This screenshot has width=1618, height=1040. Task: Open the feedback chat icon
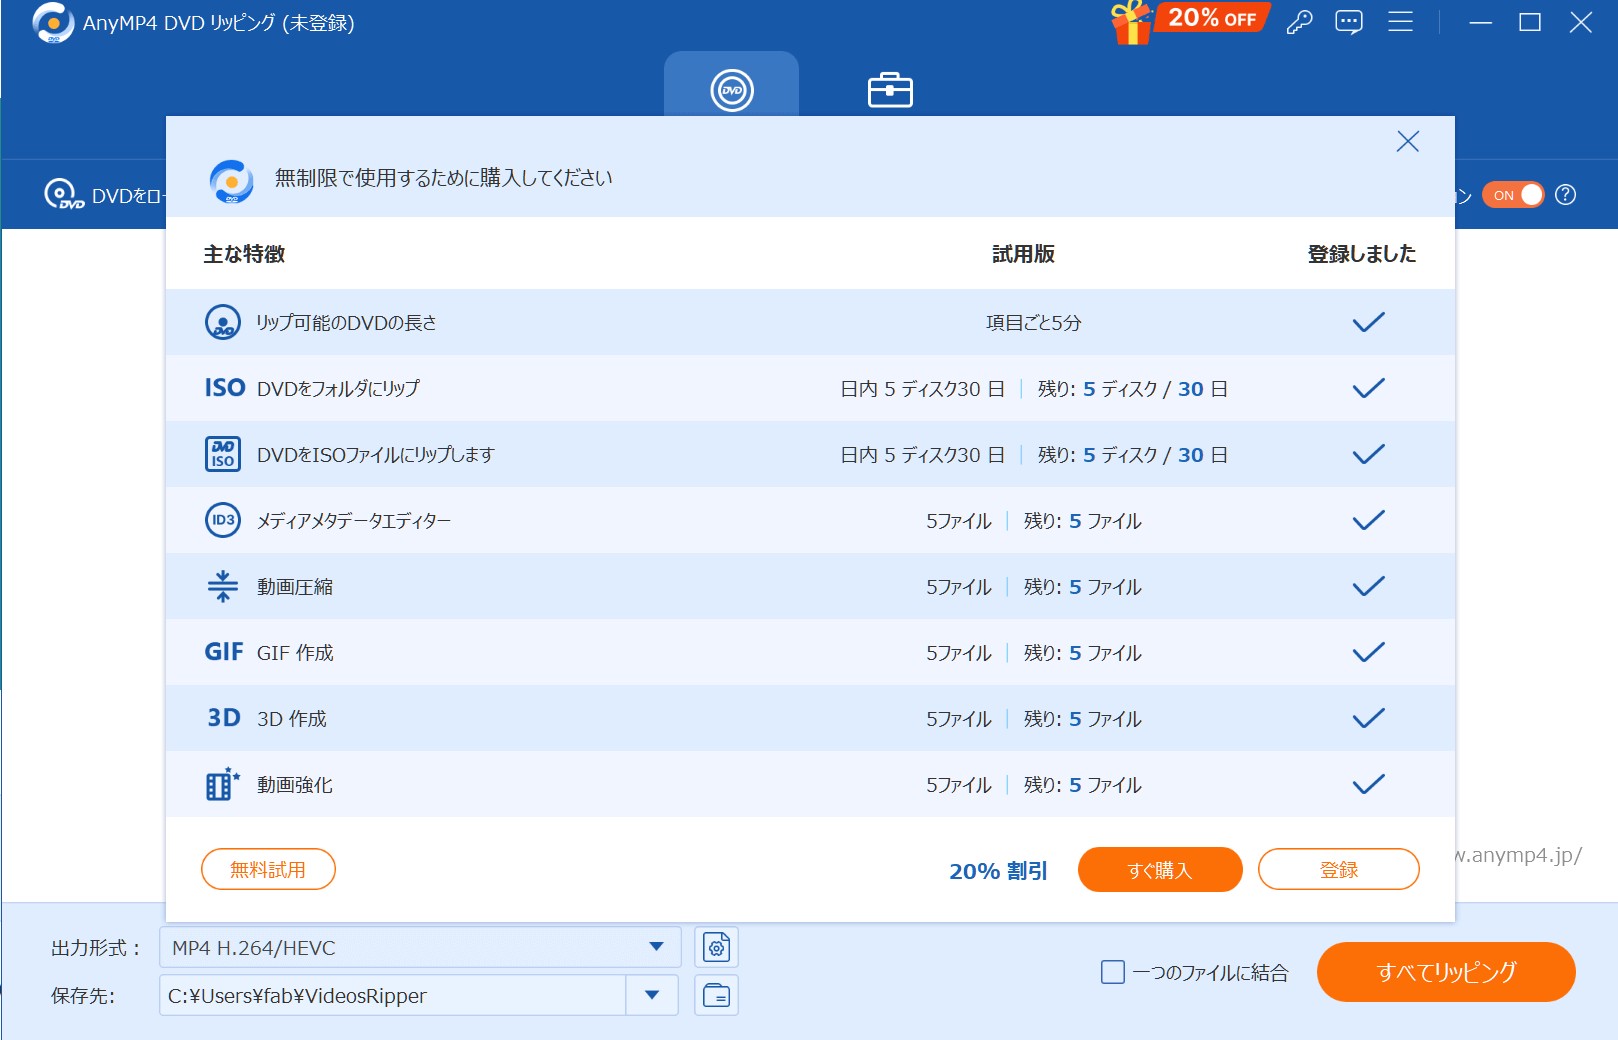point(1349,22)
